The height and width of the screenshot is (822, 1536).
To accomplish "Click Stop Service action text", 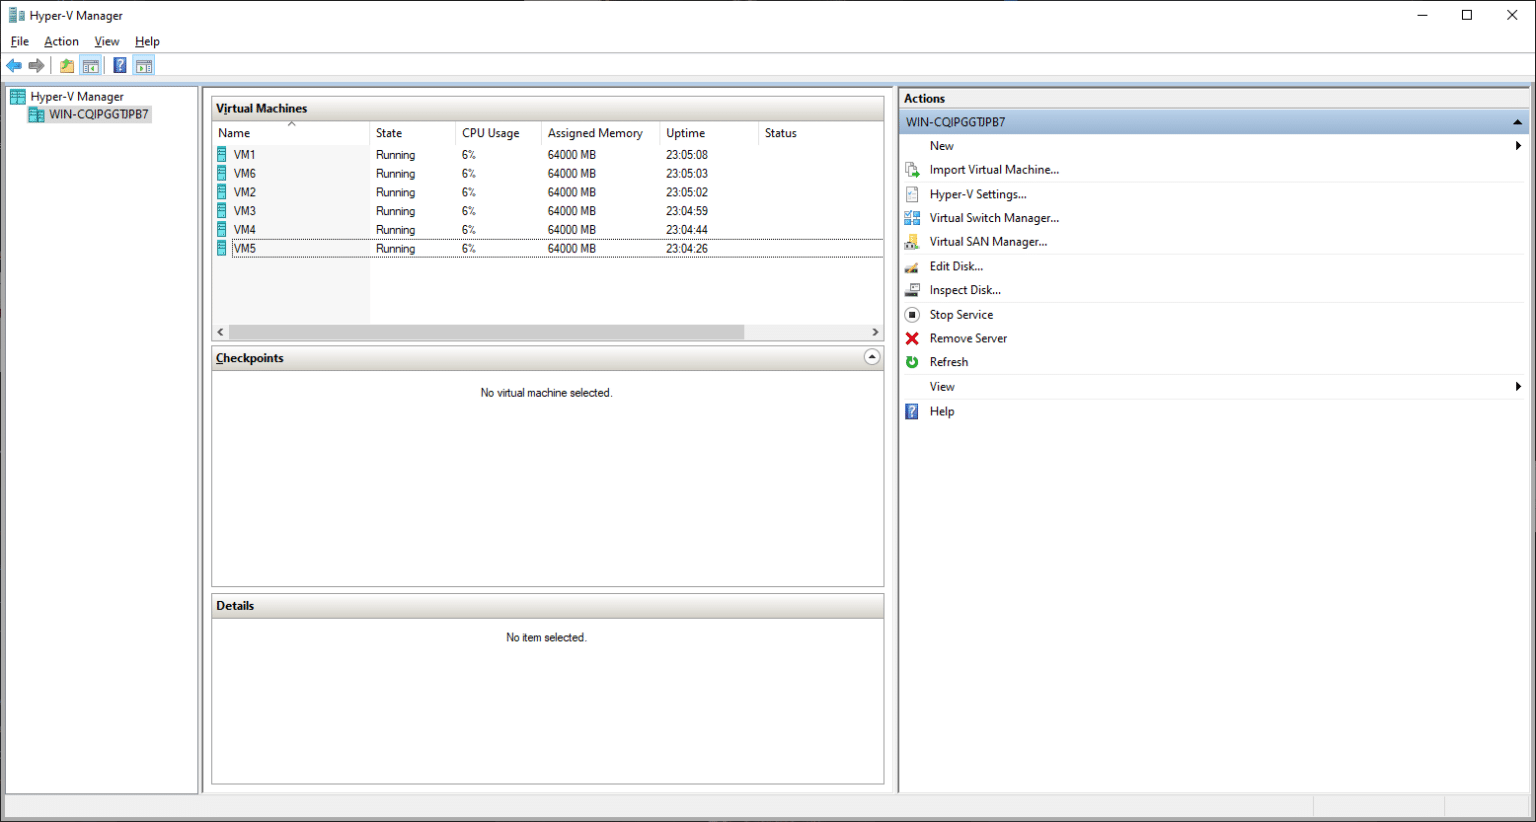I will click(961, 314).
